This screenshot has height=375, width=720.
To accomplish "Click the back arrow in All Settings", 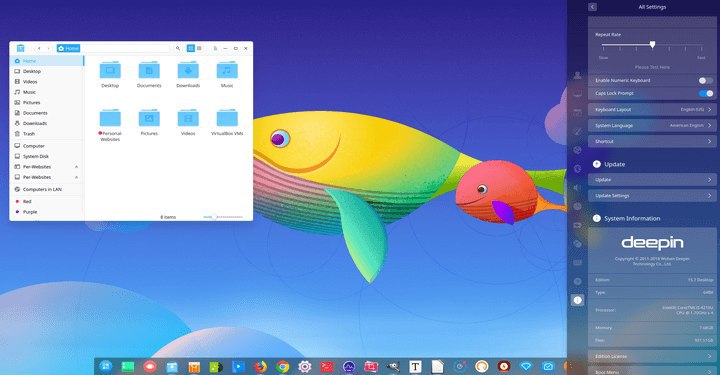I will (x=592, y=7).
